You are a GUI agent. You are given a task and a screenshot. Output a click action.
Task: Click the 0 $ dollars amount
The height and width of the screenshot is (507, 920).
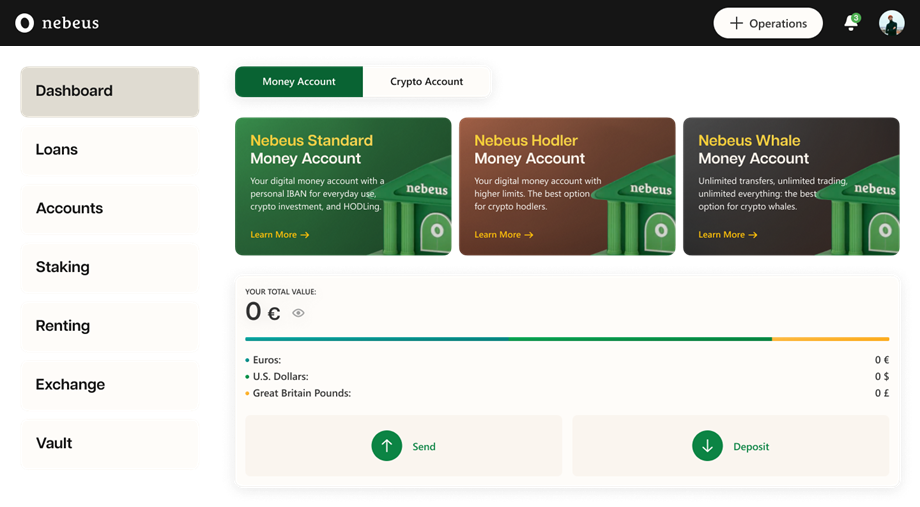(882, 376)
